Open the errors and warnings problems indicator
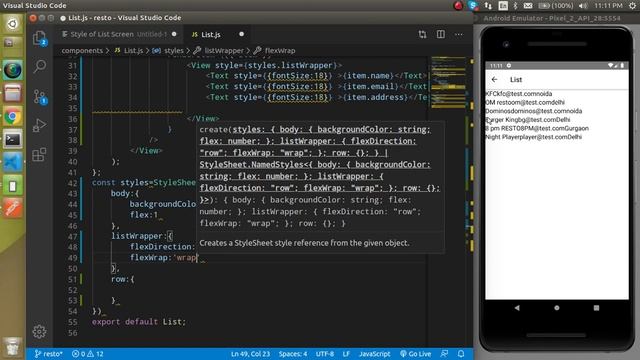640x360 pixels. pyautogui.click(x=87, y=354)
